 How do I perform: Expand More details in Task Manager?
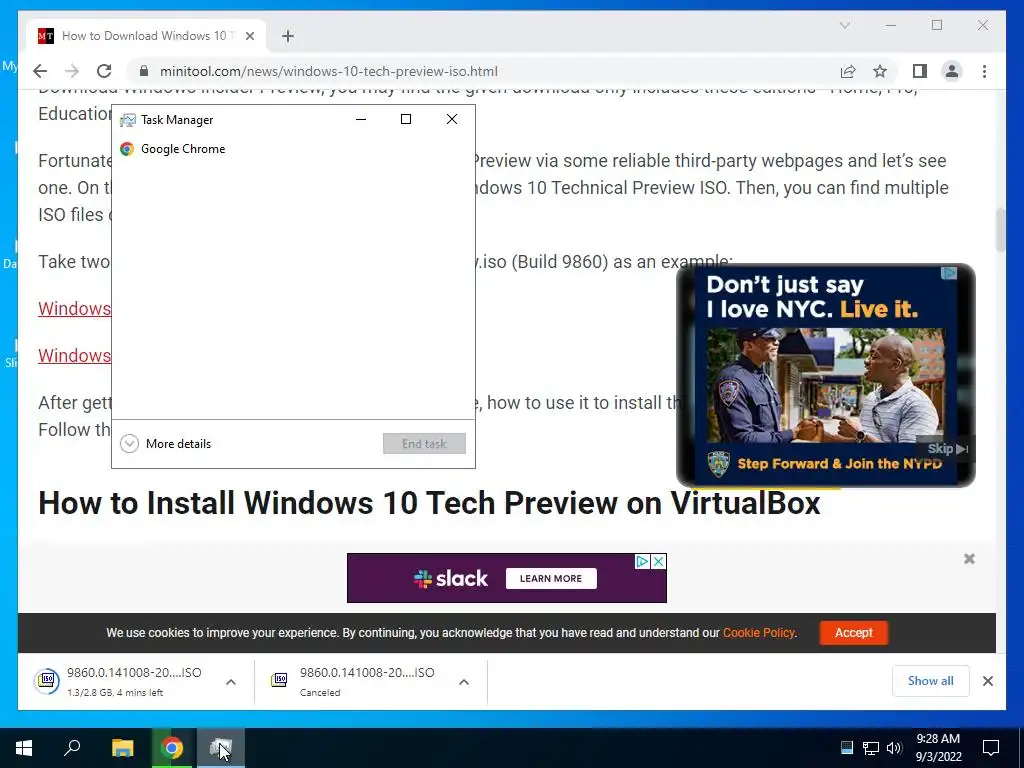tap(166, 444)
